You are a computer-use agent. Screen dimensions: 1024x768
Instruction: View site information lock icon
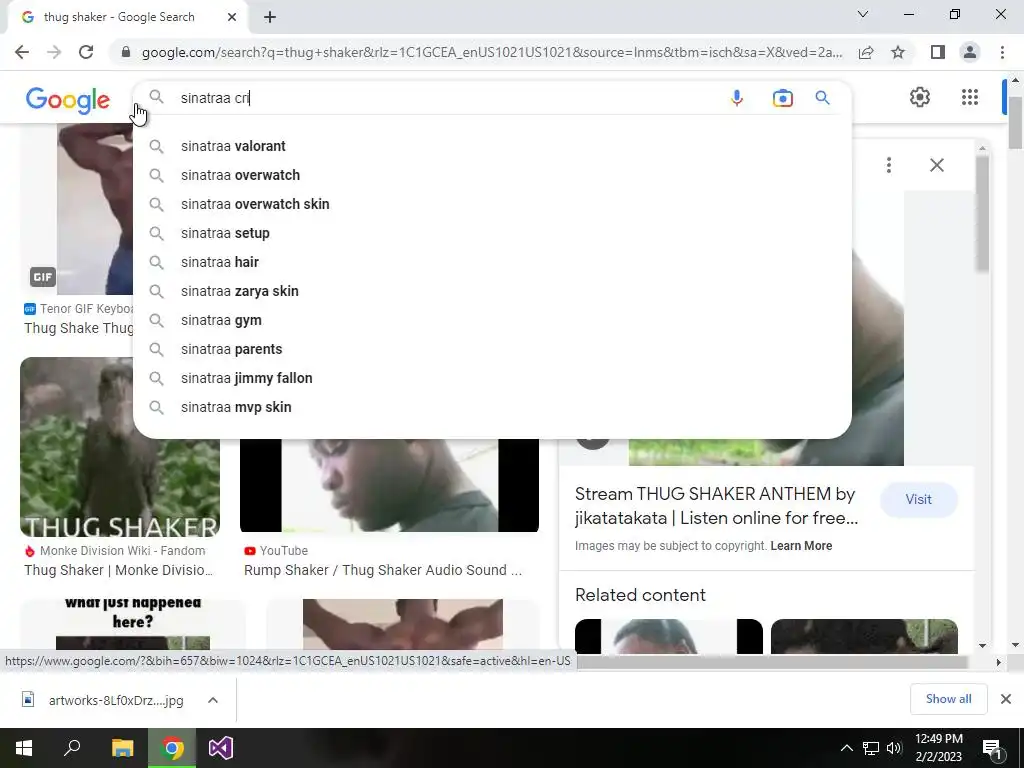[x=125, y=52]
